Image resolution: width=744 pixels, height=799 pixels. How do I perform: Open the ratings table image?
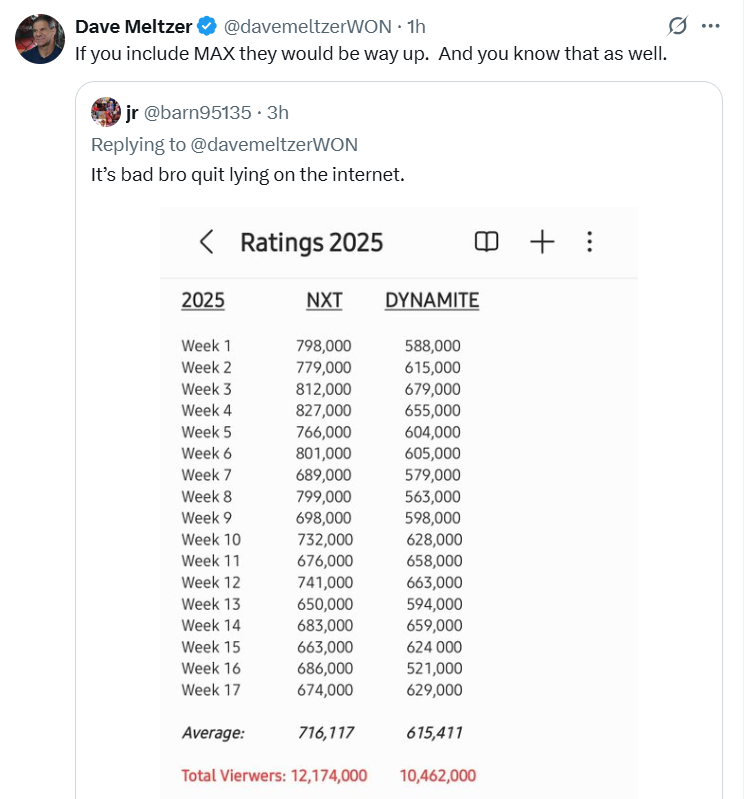(398, 502)
